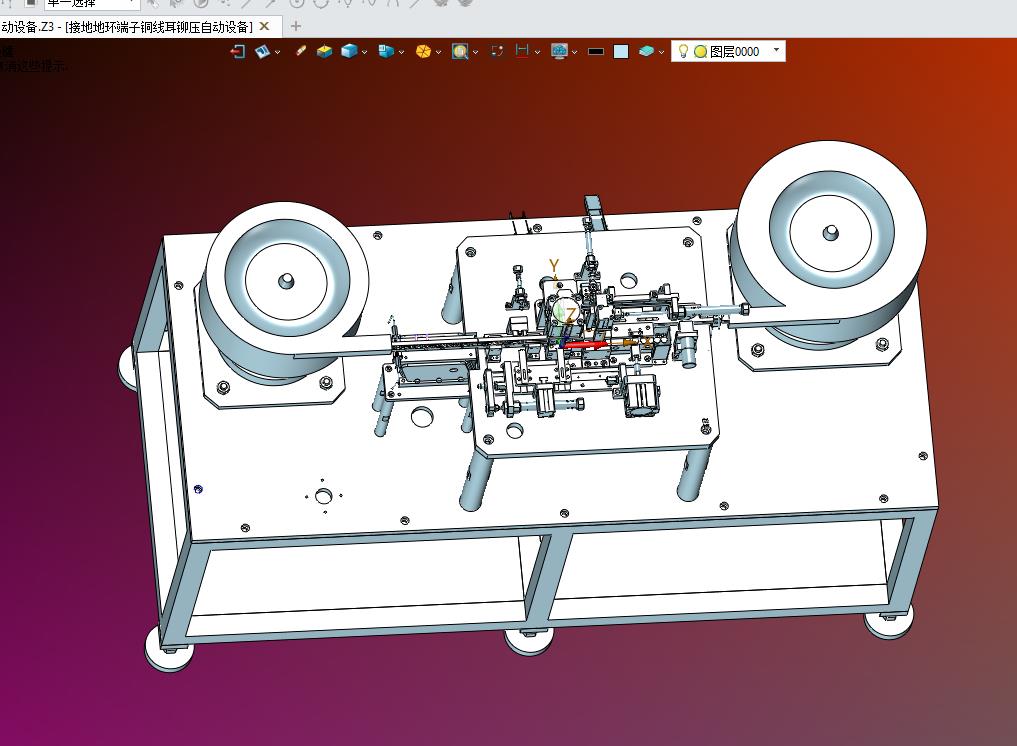Screen dimensions: 1017x746
Task: Select the shaded blue cube display mode
Action: 349,51
